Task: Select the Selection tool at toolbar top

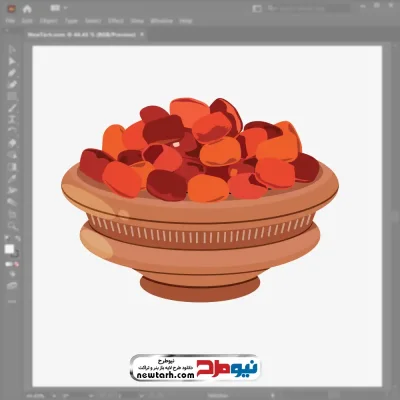Action: click(x=12, y=49)
